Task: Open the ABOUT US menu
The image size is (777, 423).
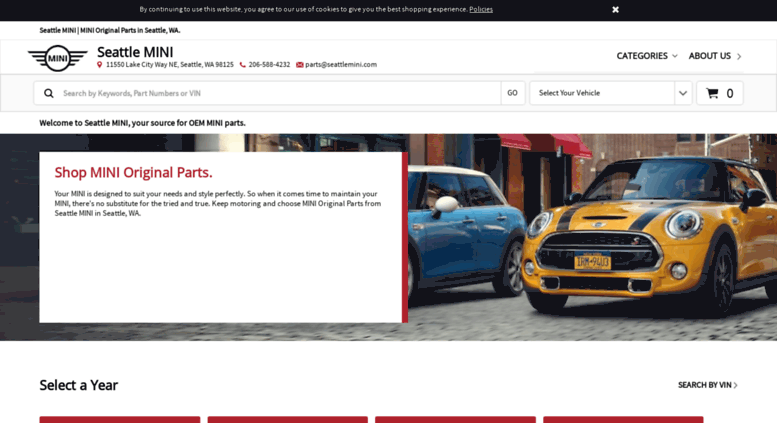Action: point(710,56)
